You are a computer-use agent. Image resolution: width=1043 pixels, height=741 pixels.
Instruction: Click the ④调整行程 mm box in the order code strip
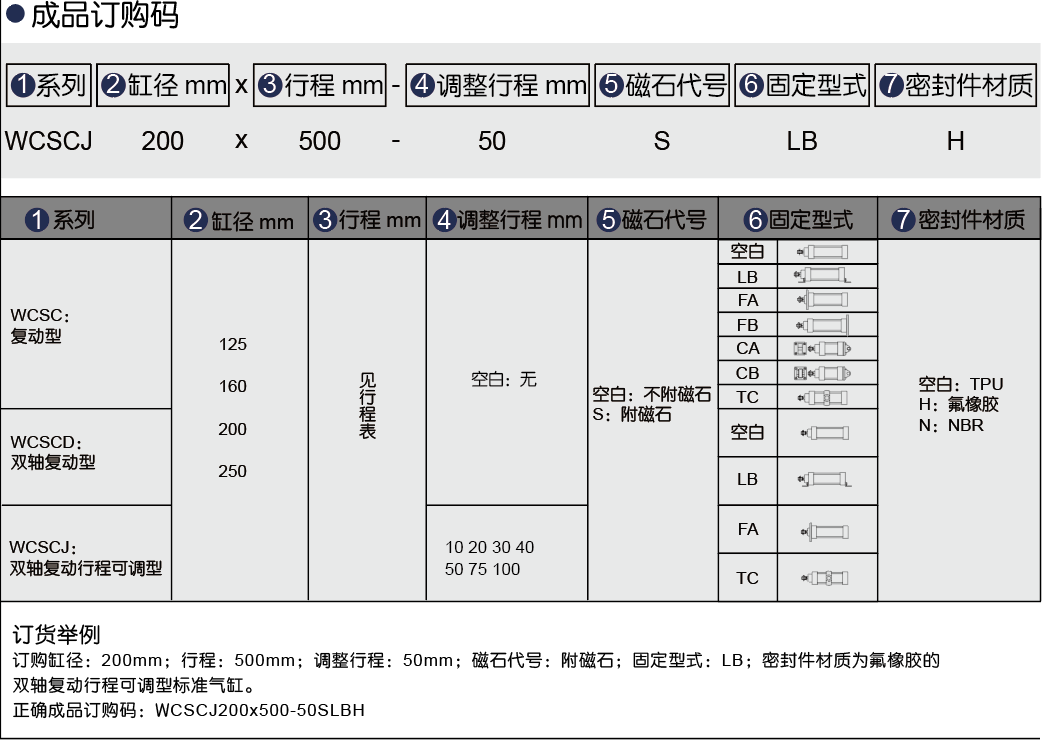(x=498, y=85)
